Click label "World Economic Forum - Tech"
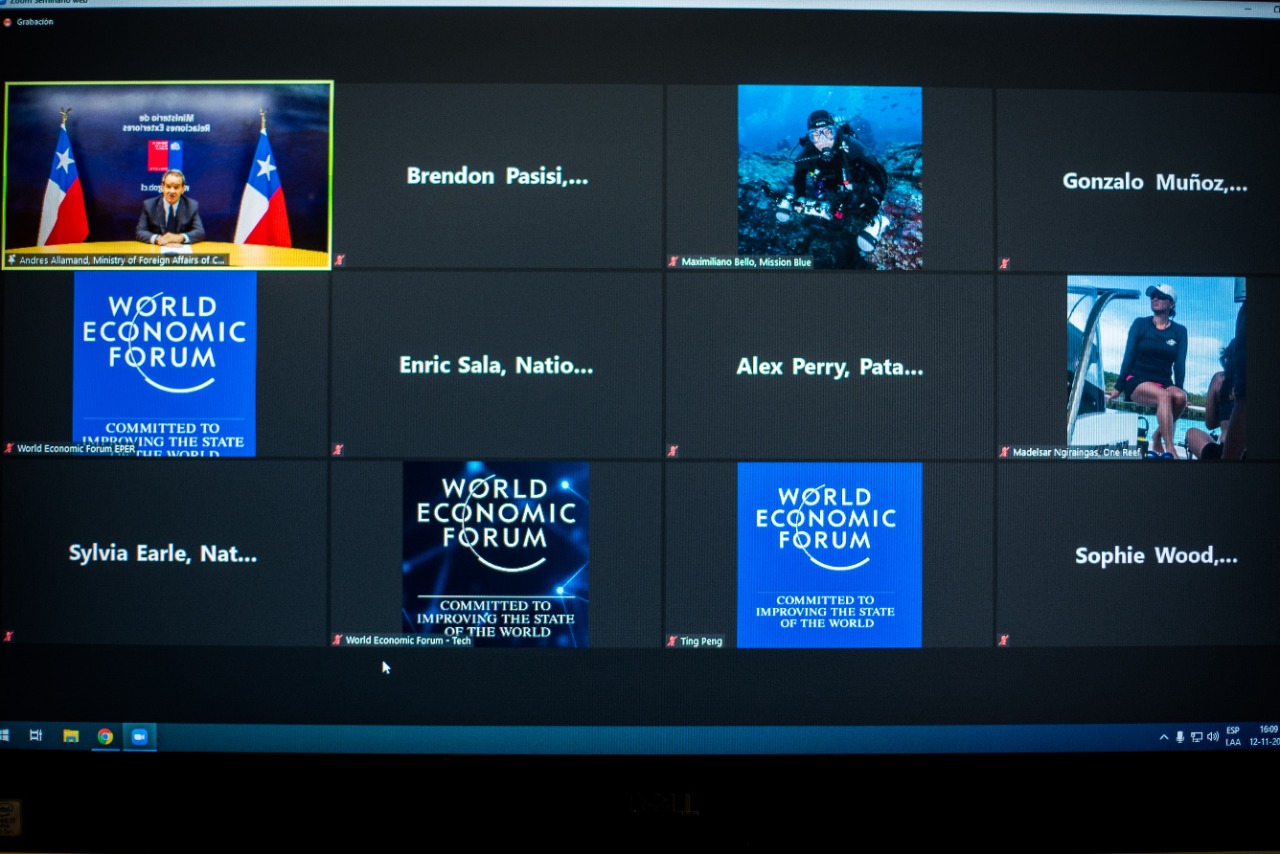This screenshot has width=1280, height=854. (408, 640)
